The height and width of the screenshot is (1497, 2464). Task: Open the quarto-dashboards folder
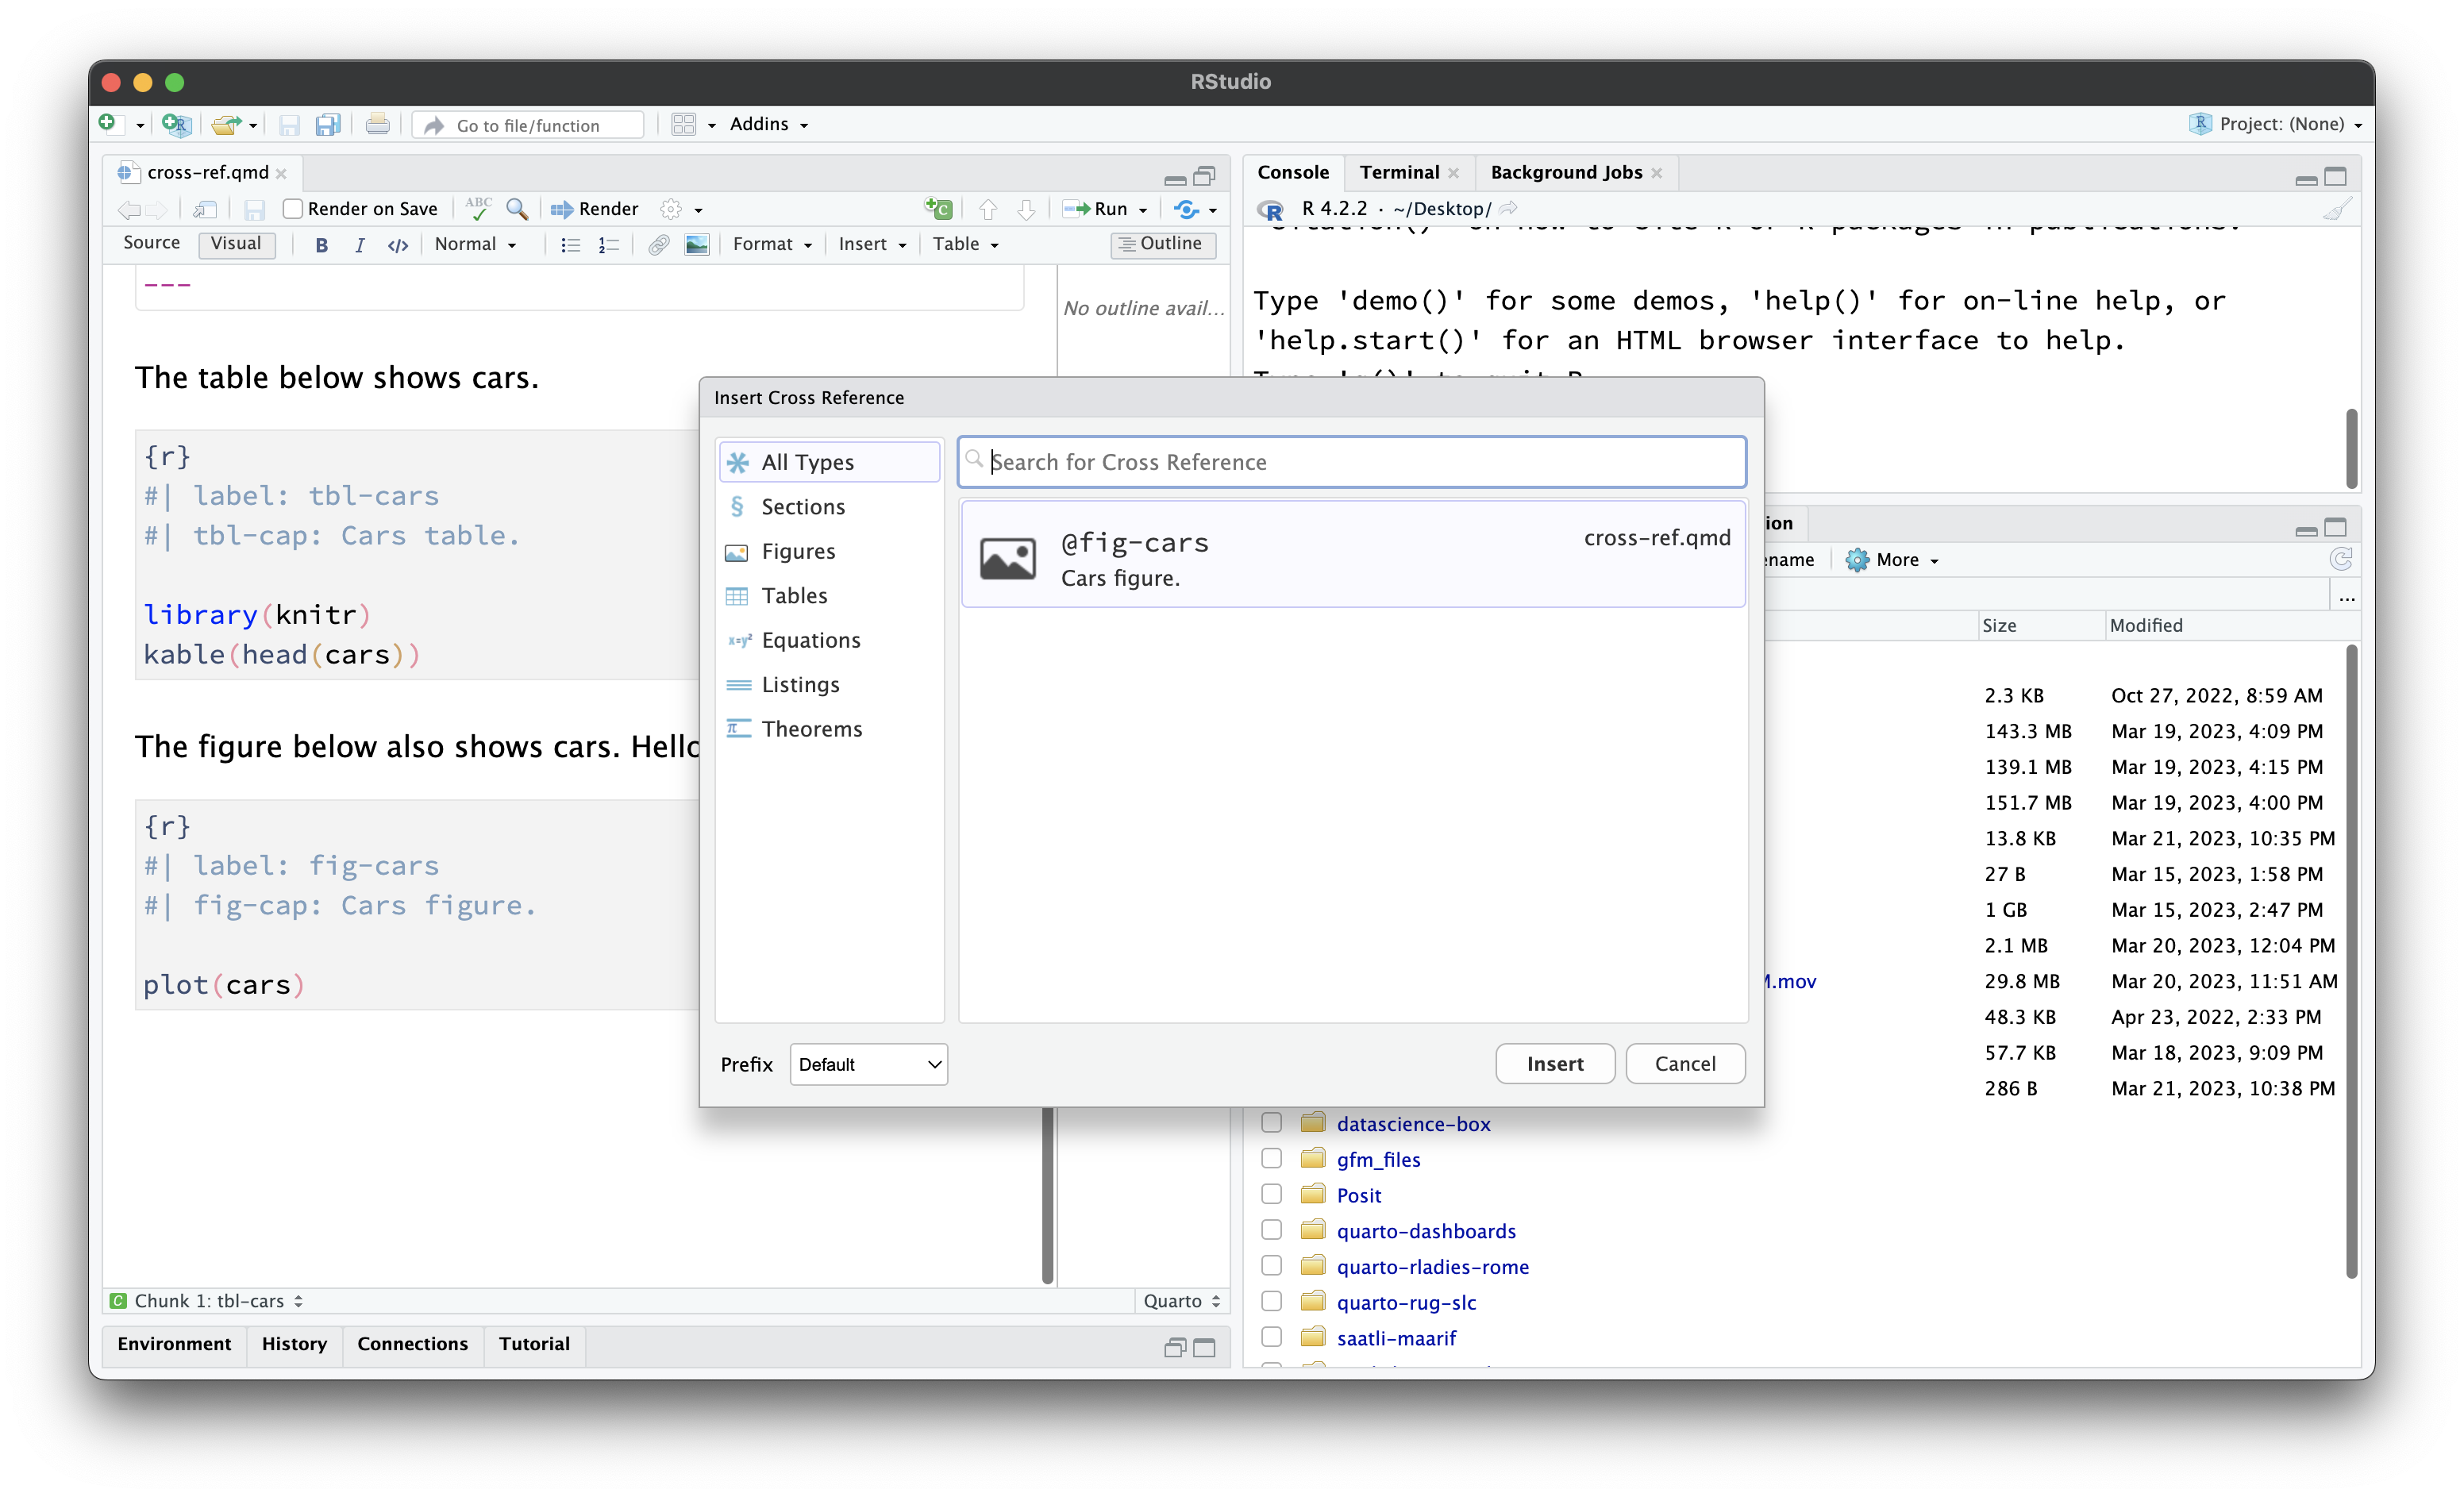pyautogui.click(x=1426, y=1230)
